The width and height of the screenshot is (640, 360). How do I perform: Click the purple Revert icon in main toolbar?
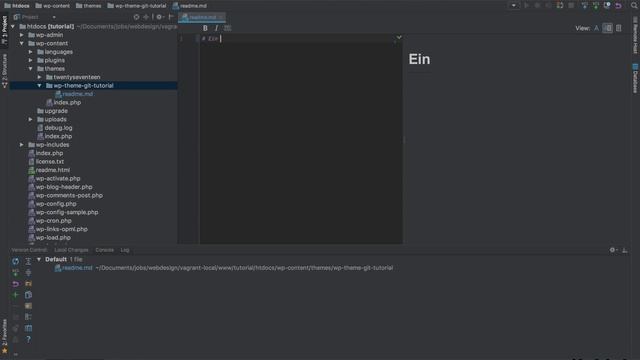pyautogui.click(x=619, y=6)
